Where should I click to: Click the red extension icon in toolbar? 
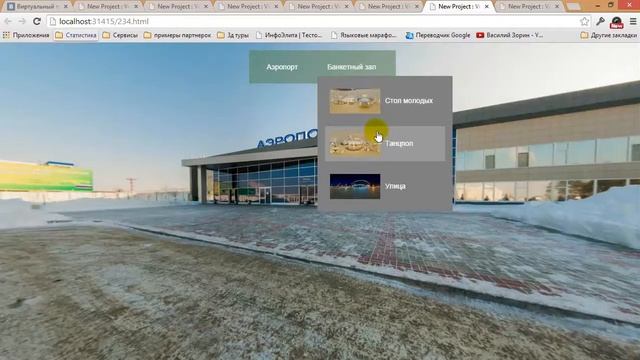pos(616,22)
